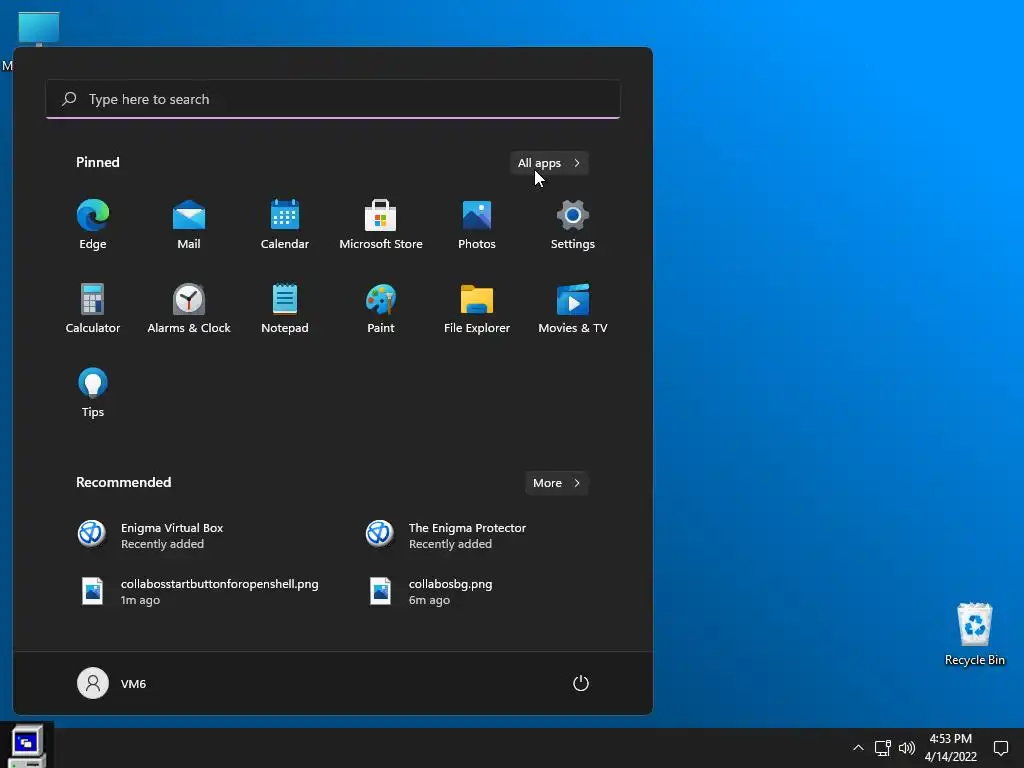Click the Start button on taskbar
The height and width of the screenshot is (768, 1024).
point(27,747)
